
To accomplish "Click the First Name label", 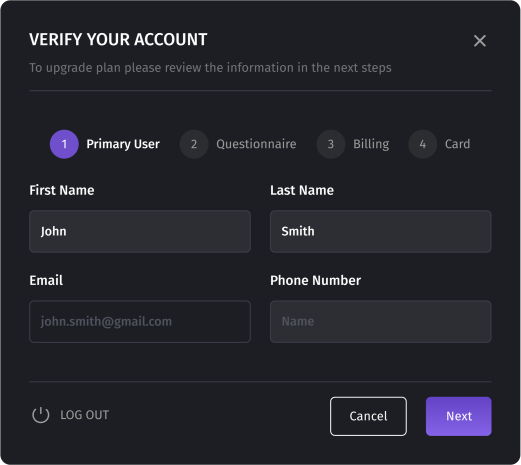I will point(62,190).
